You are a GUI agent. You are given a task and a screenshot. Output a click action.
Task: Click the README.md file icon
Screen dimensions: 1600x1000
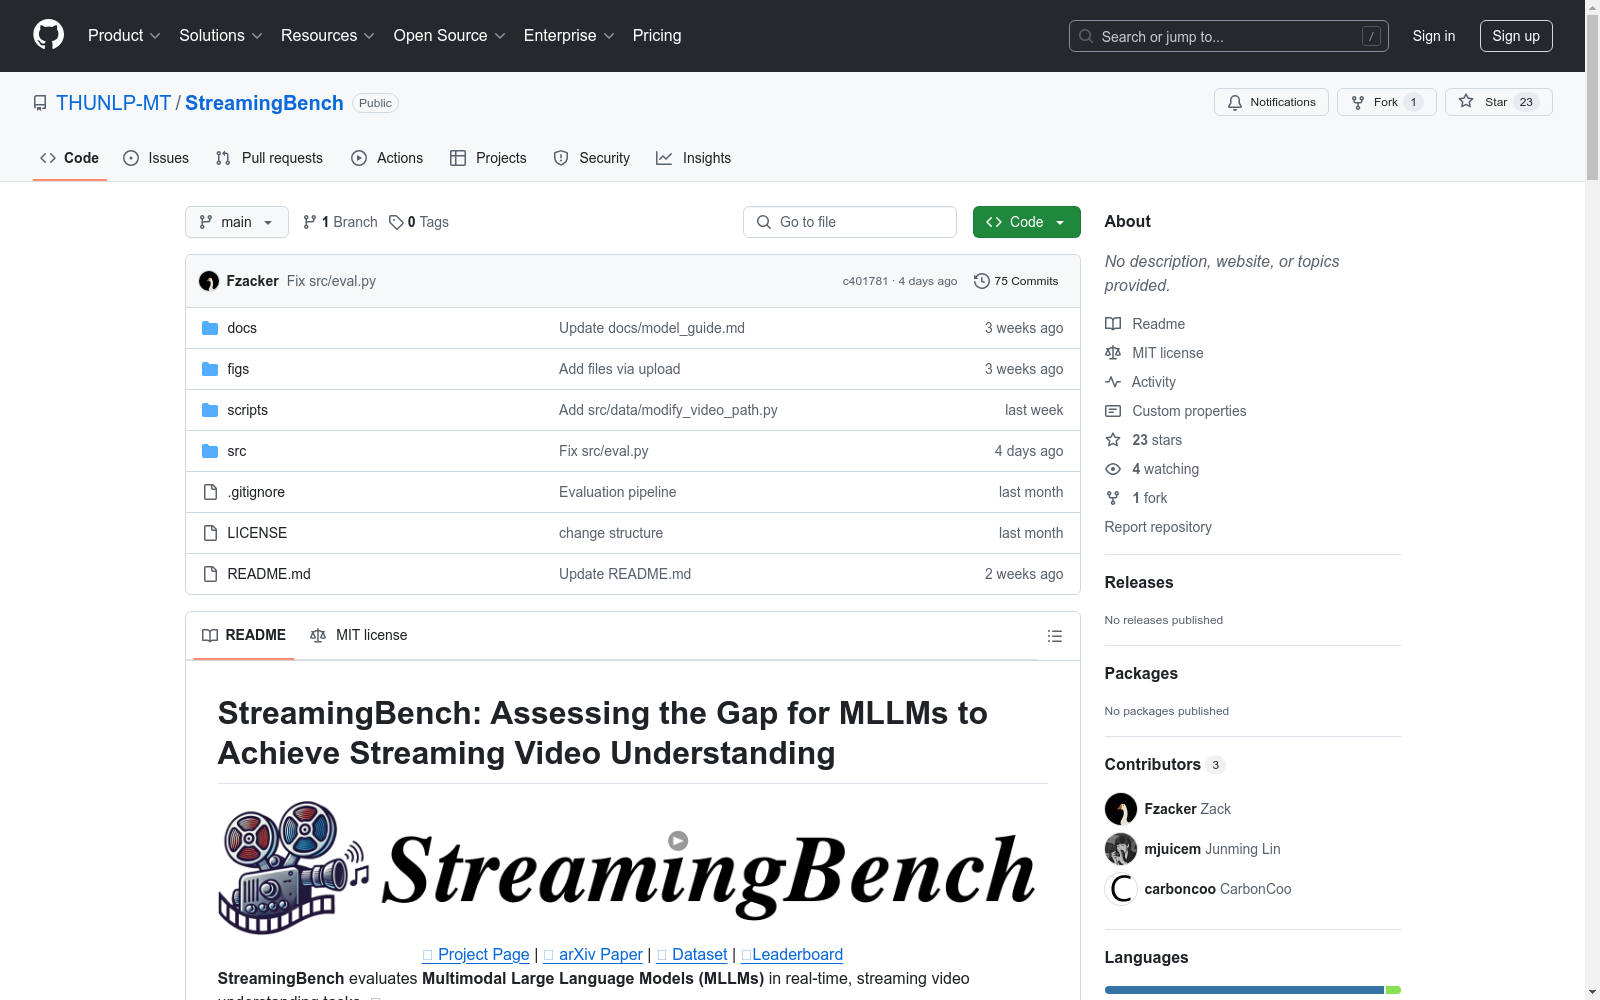click(x=210, y=574)
